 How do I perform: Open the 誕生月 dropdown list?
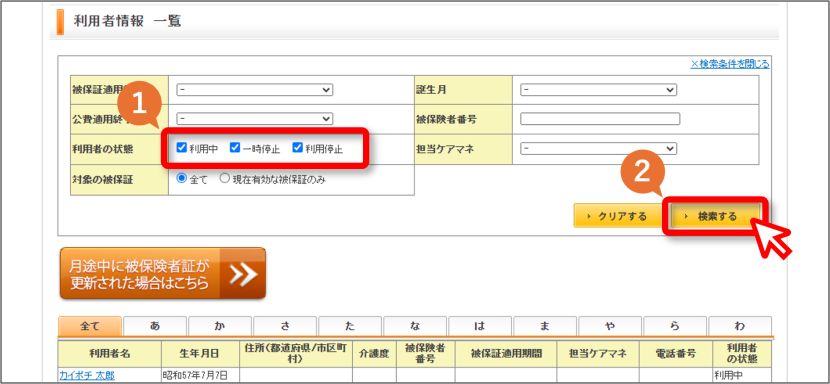point(599,90)
